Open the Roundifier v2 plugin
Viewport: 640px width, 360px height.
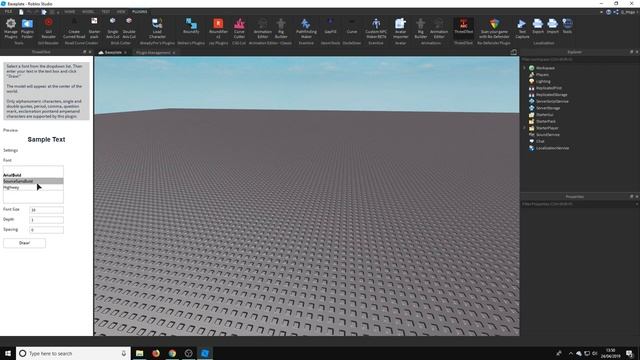(218, 28)
